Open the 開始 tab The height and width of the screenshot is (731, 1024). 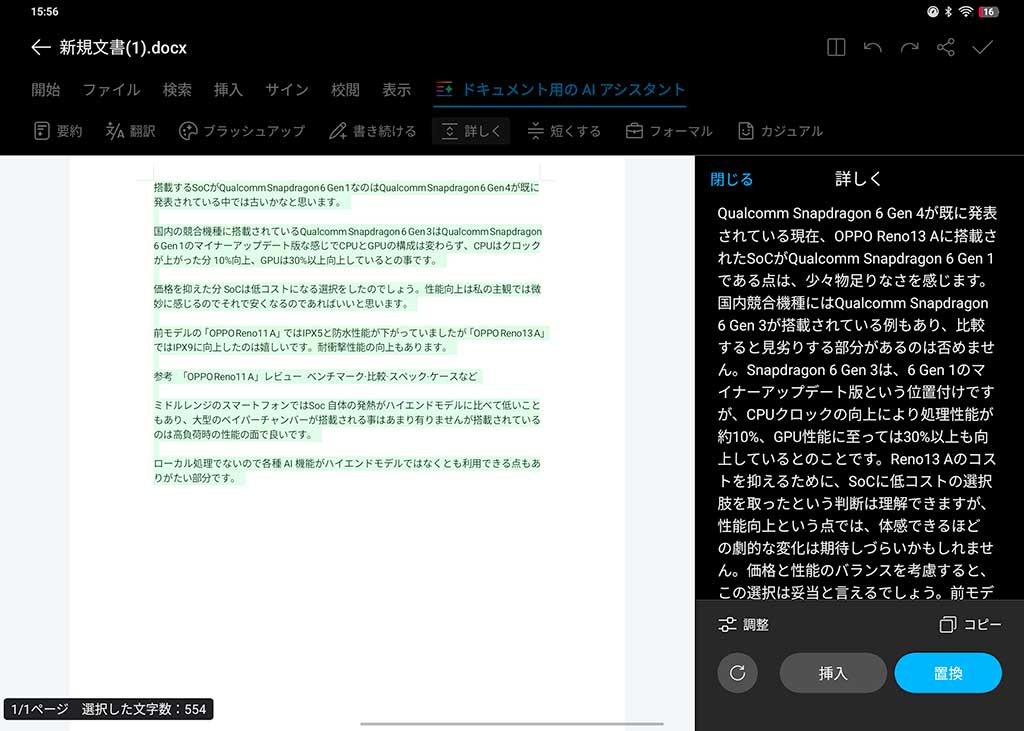[x=46, y=89]
